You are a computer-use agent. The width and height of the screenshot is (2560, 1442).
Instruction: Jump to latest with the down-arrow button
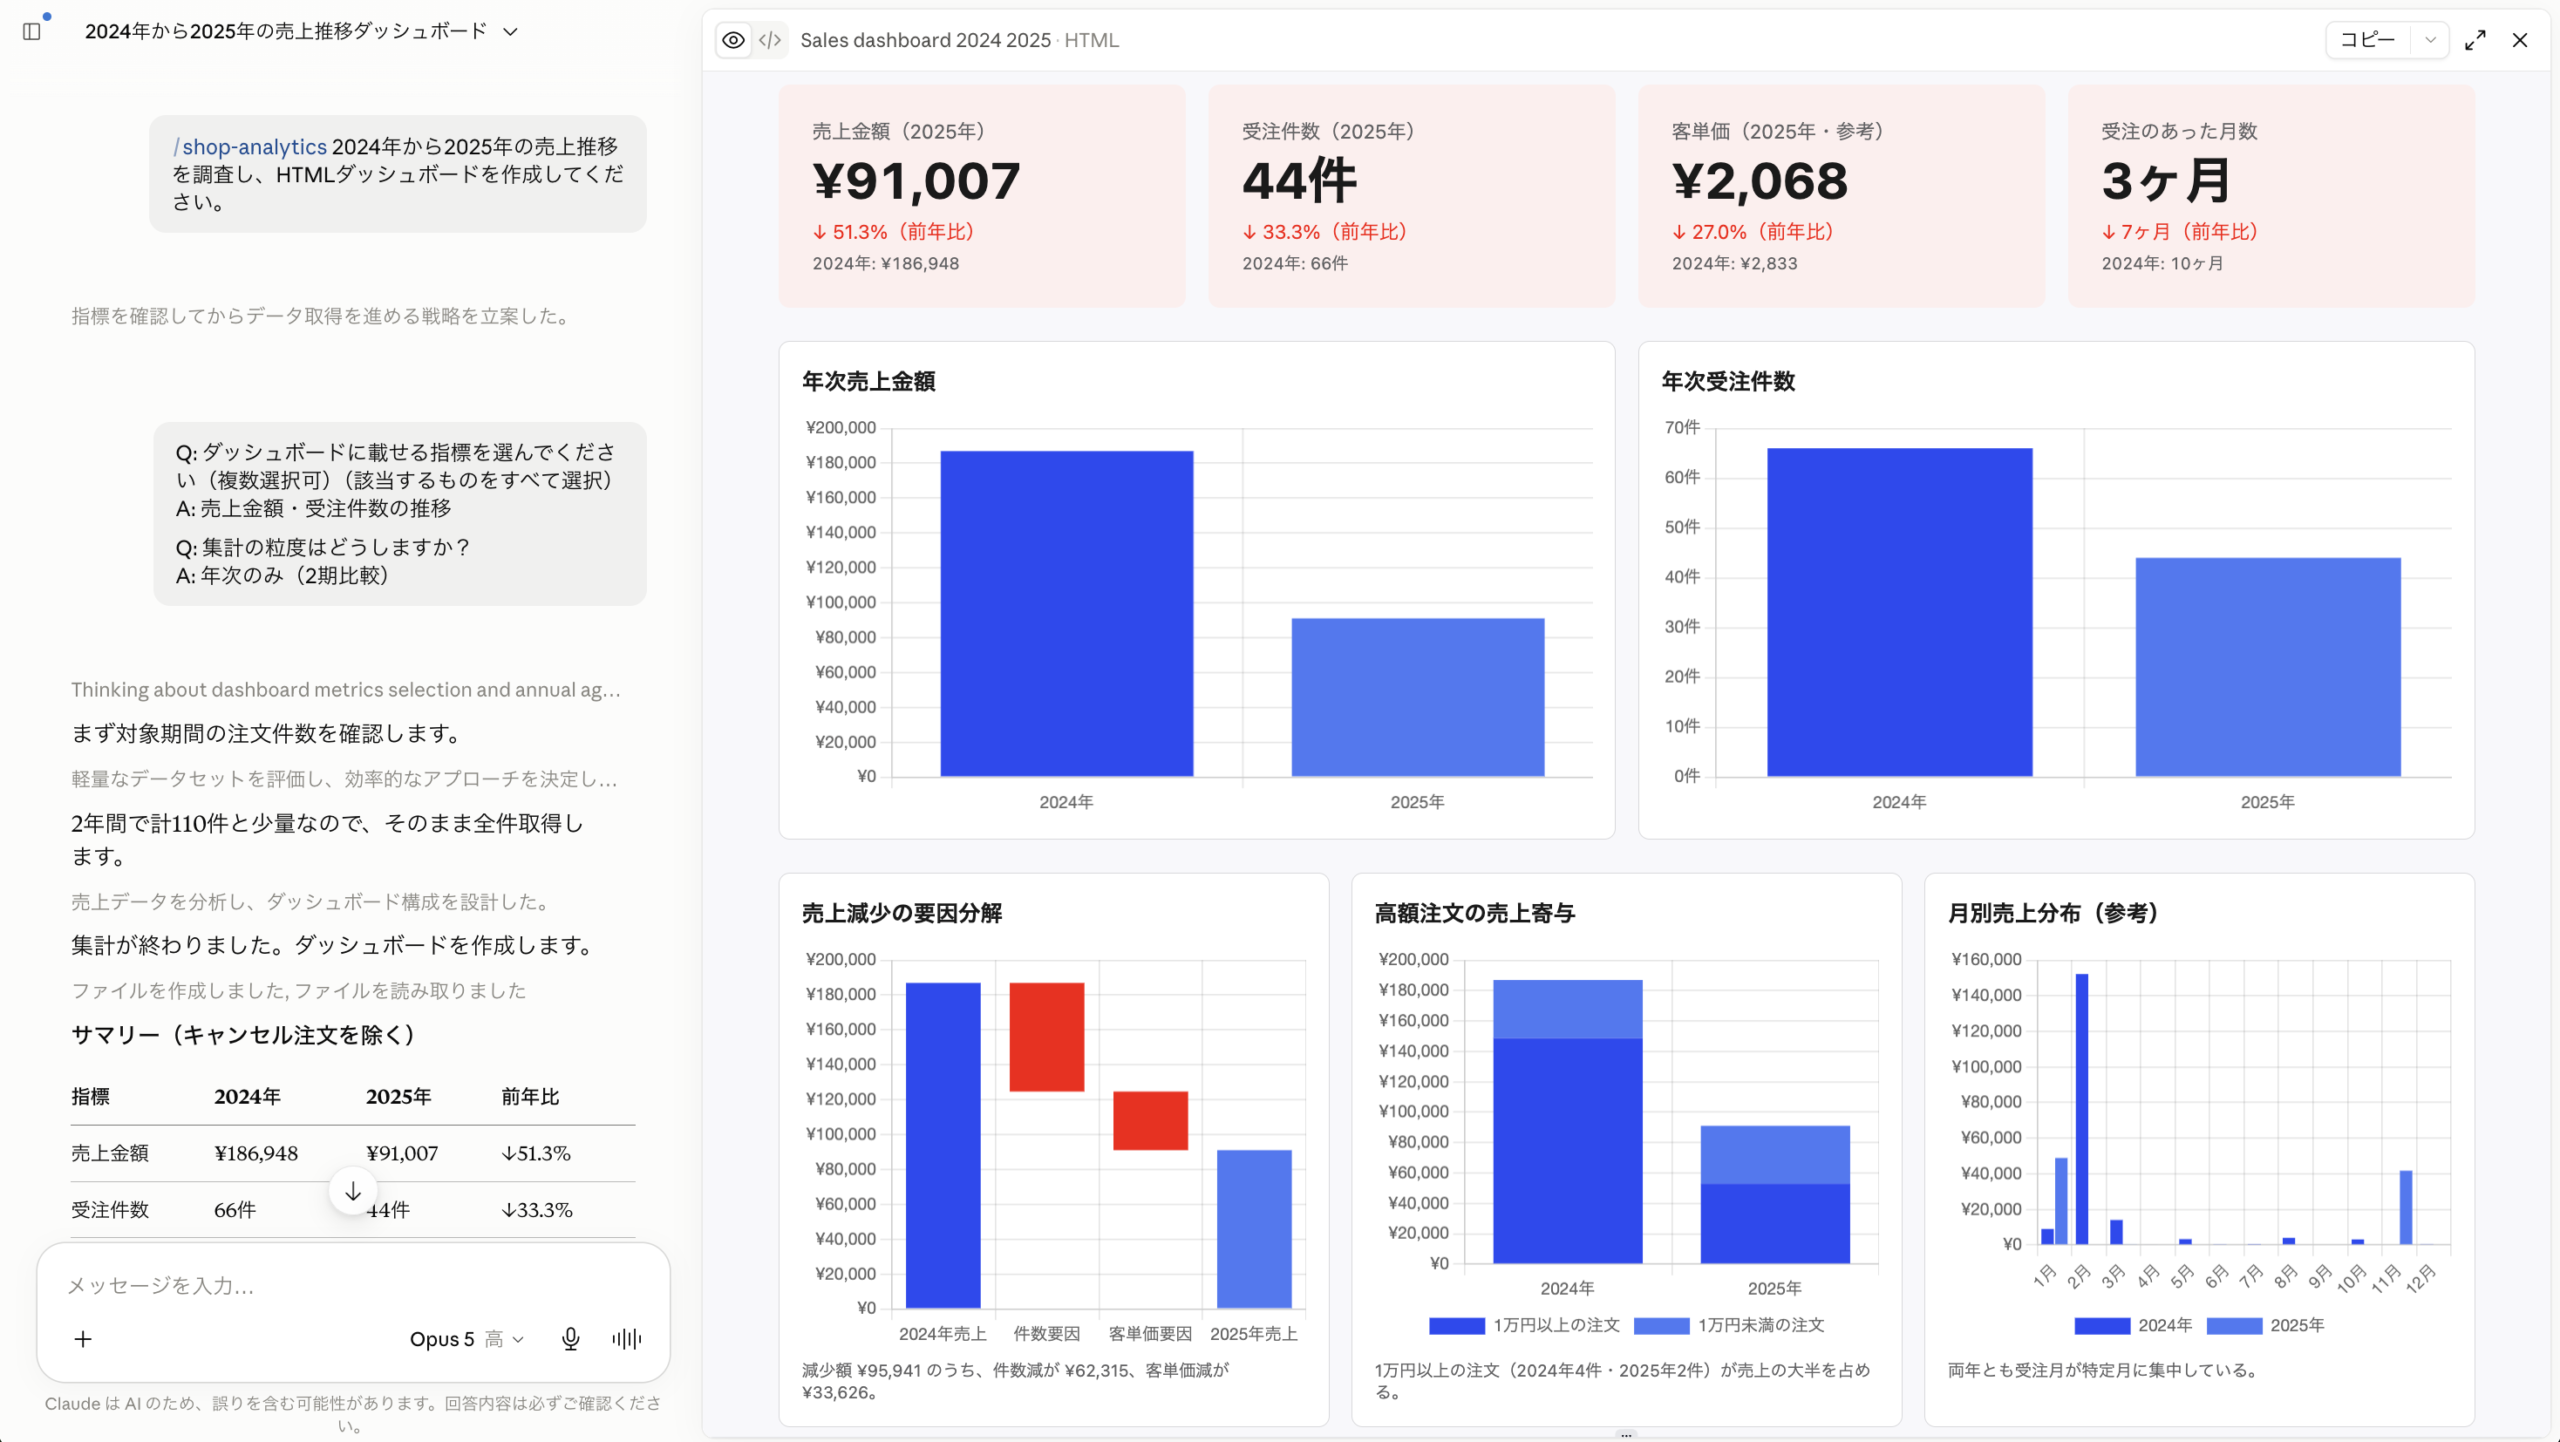(353, 1191)
